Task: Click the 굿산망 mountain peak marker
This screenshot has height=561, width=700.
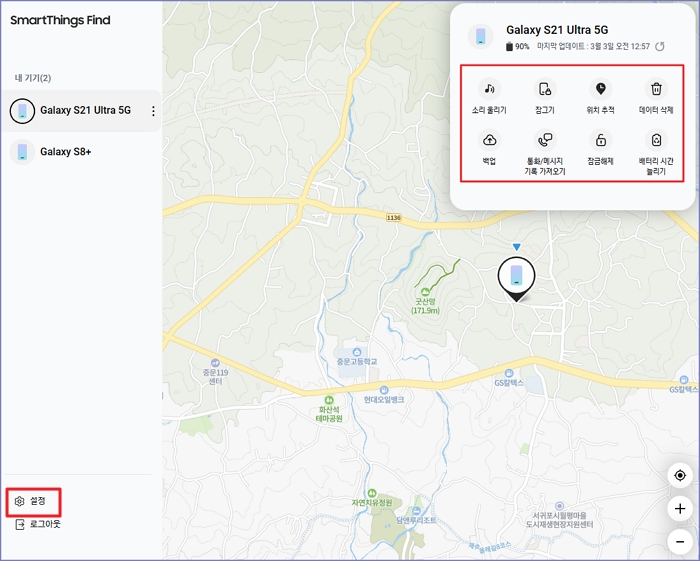Action: 425,292
